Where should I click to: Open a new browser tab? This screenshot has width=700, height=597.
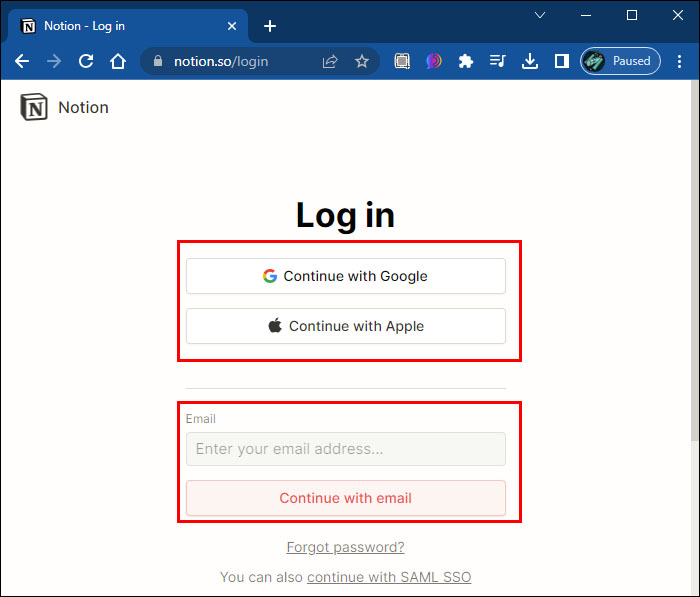[x=270, y=26]
